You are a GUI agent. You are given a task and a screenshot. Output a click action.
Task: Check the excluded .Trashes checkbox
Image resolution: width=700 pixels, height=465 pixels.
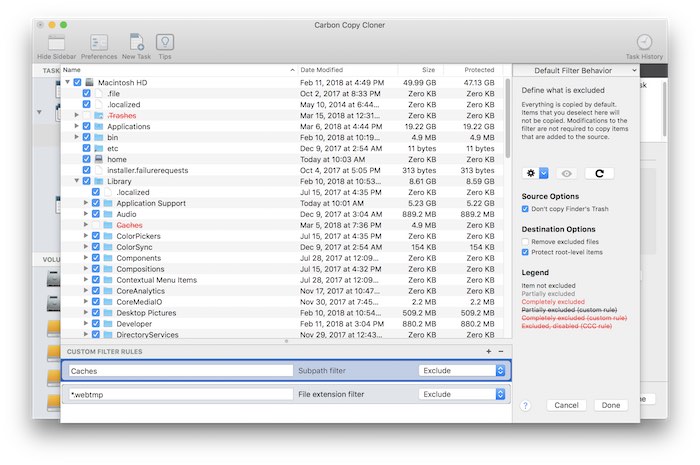pos(87,115)
